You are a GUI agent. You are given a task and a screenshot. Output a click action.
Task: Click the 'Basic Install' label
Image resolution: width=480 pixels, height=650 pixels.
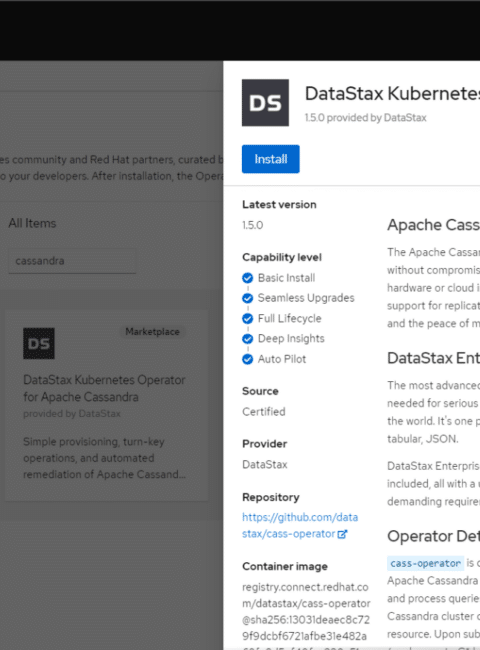(x=286, y=278)
